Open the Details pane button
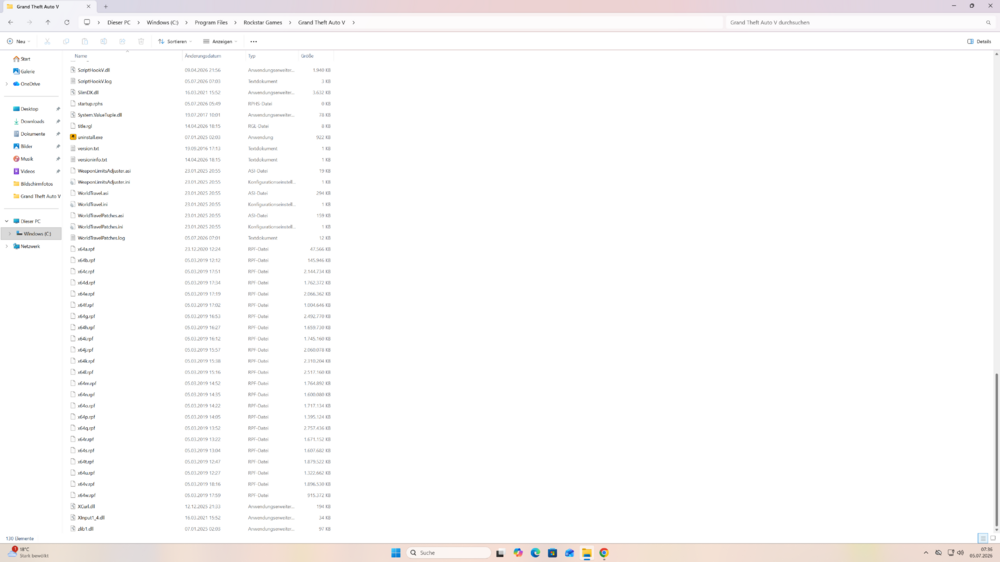This screenshot has height=562, width=1000. [979, 41]
